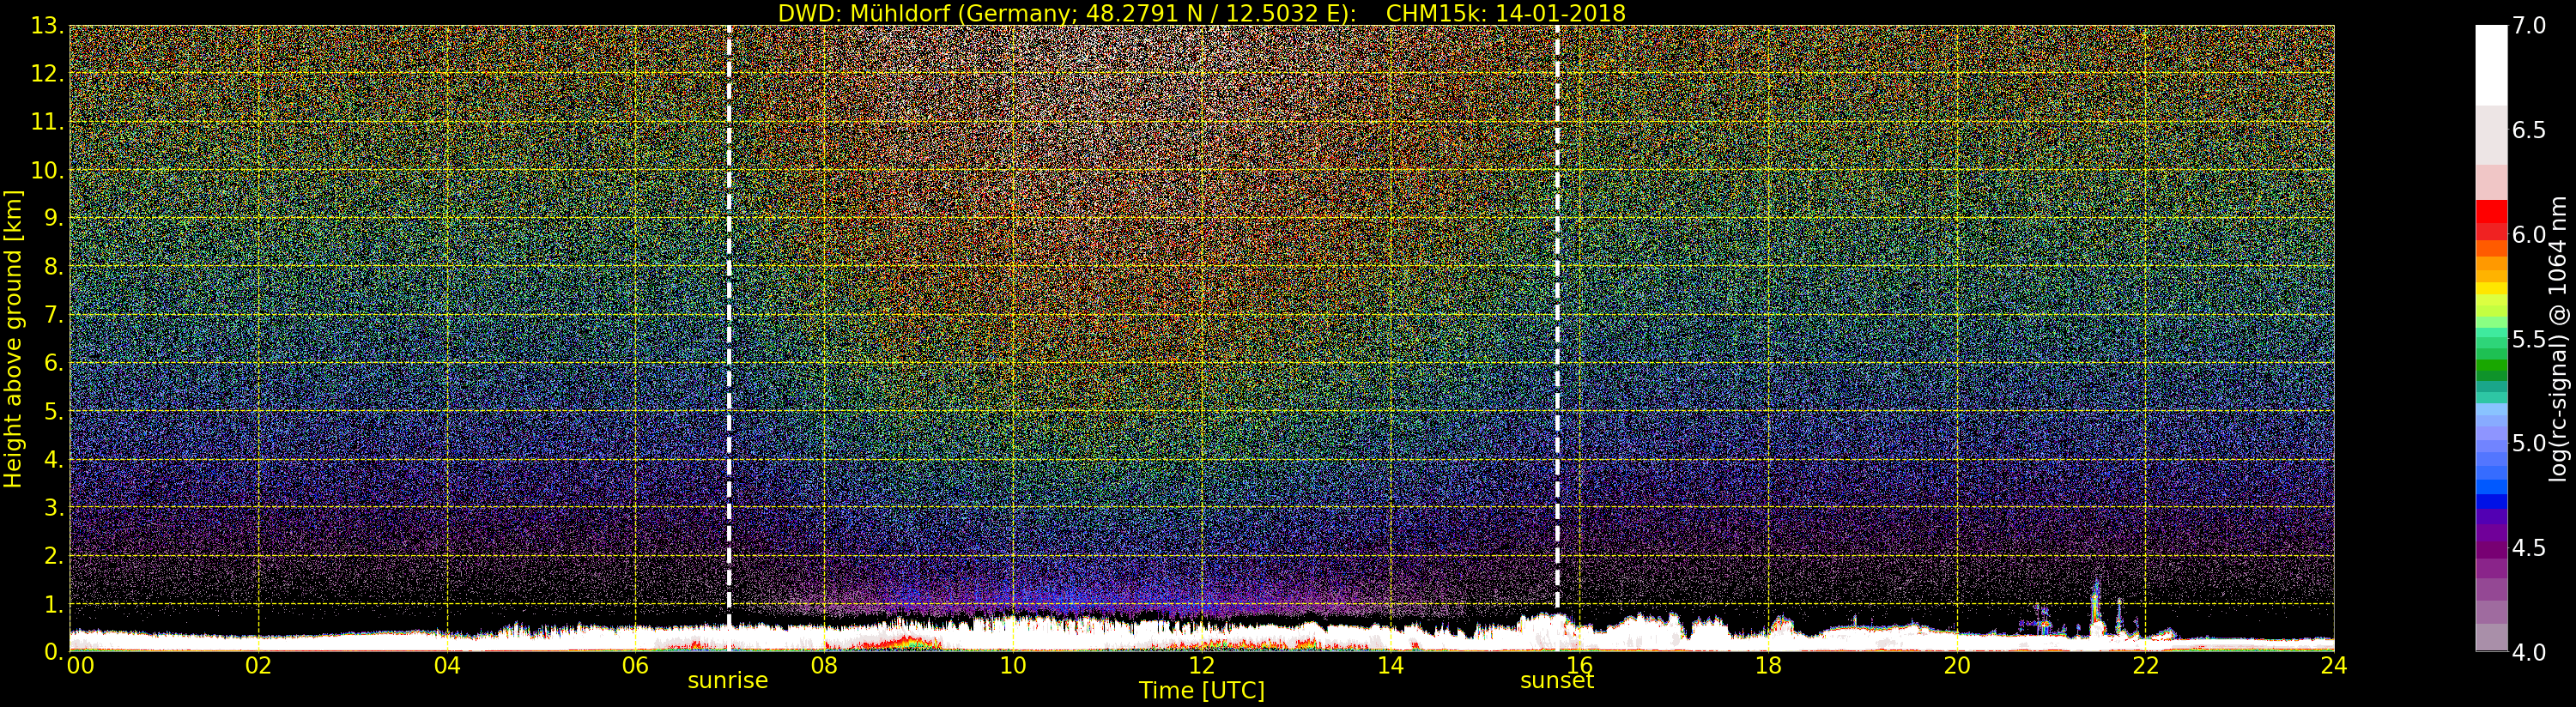Click the 'sunrise' label below the time axis
This screenshot has height=707, width=2576.
tap(728, 681)
